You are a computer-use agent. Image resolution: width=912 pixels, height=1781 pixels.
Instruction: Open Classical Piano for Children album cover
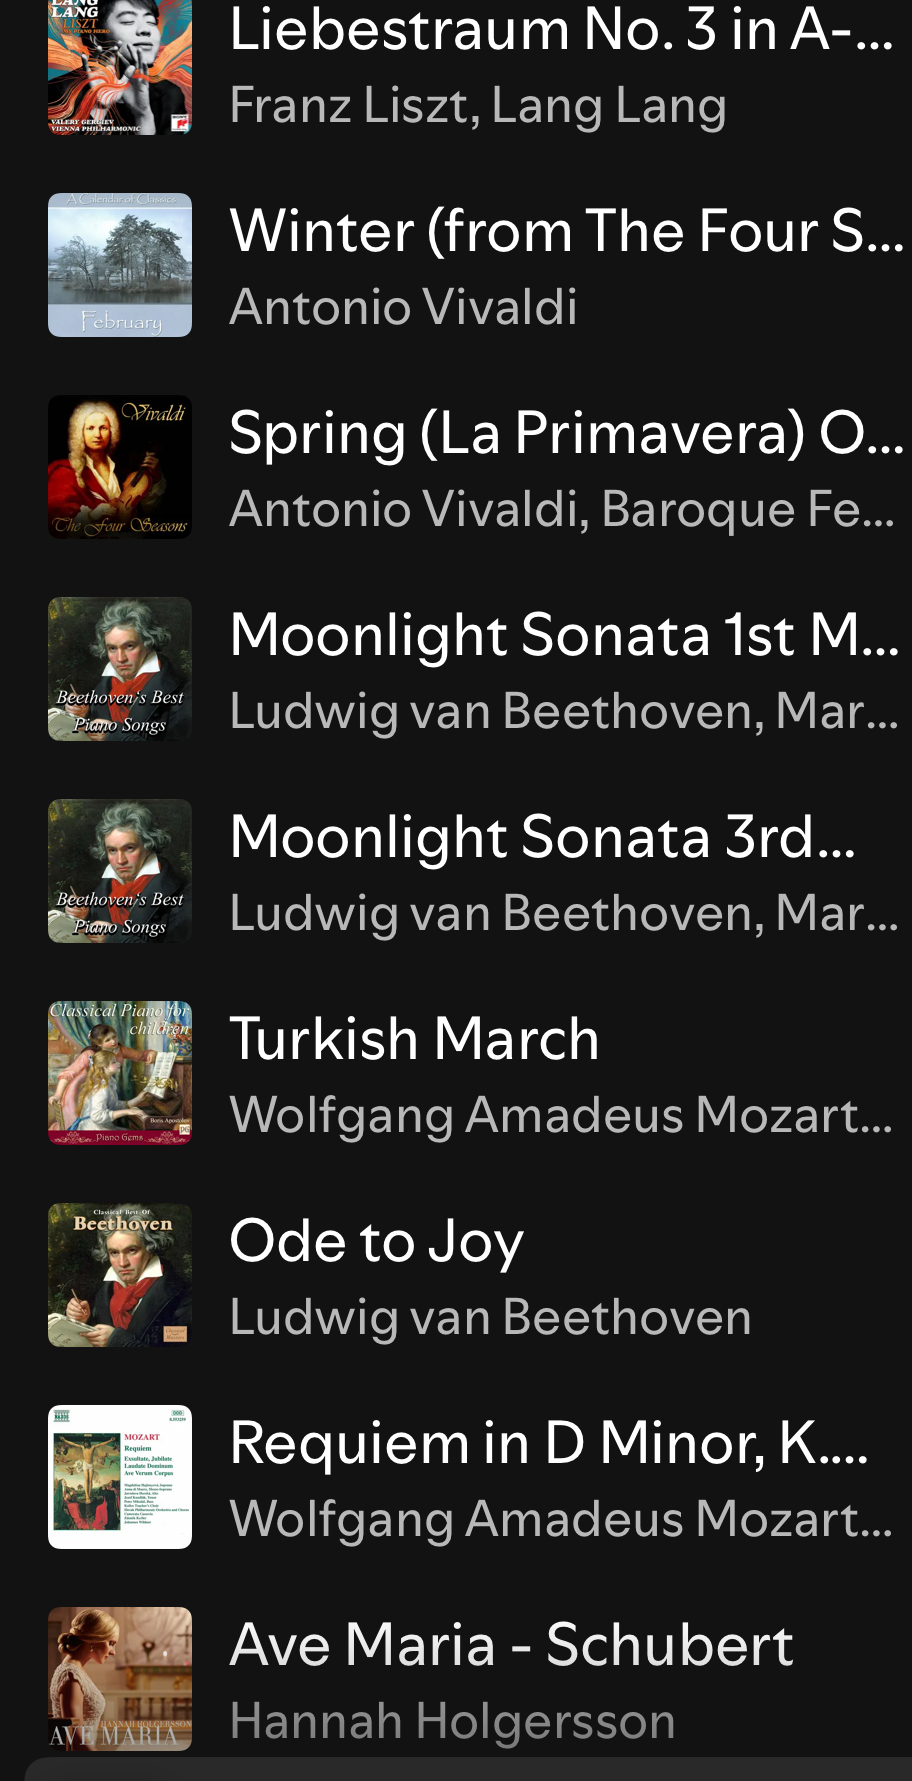click(x=120, y=1073)
